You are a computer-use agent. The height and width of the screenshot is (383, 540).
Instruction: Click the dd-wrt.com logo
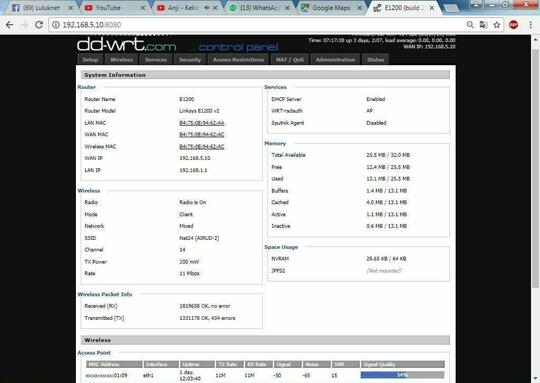(126, 44)
